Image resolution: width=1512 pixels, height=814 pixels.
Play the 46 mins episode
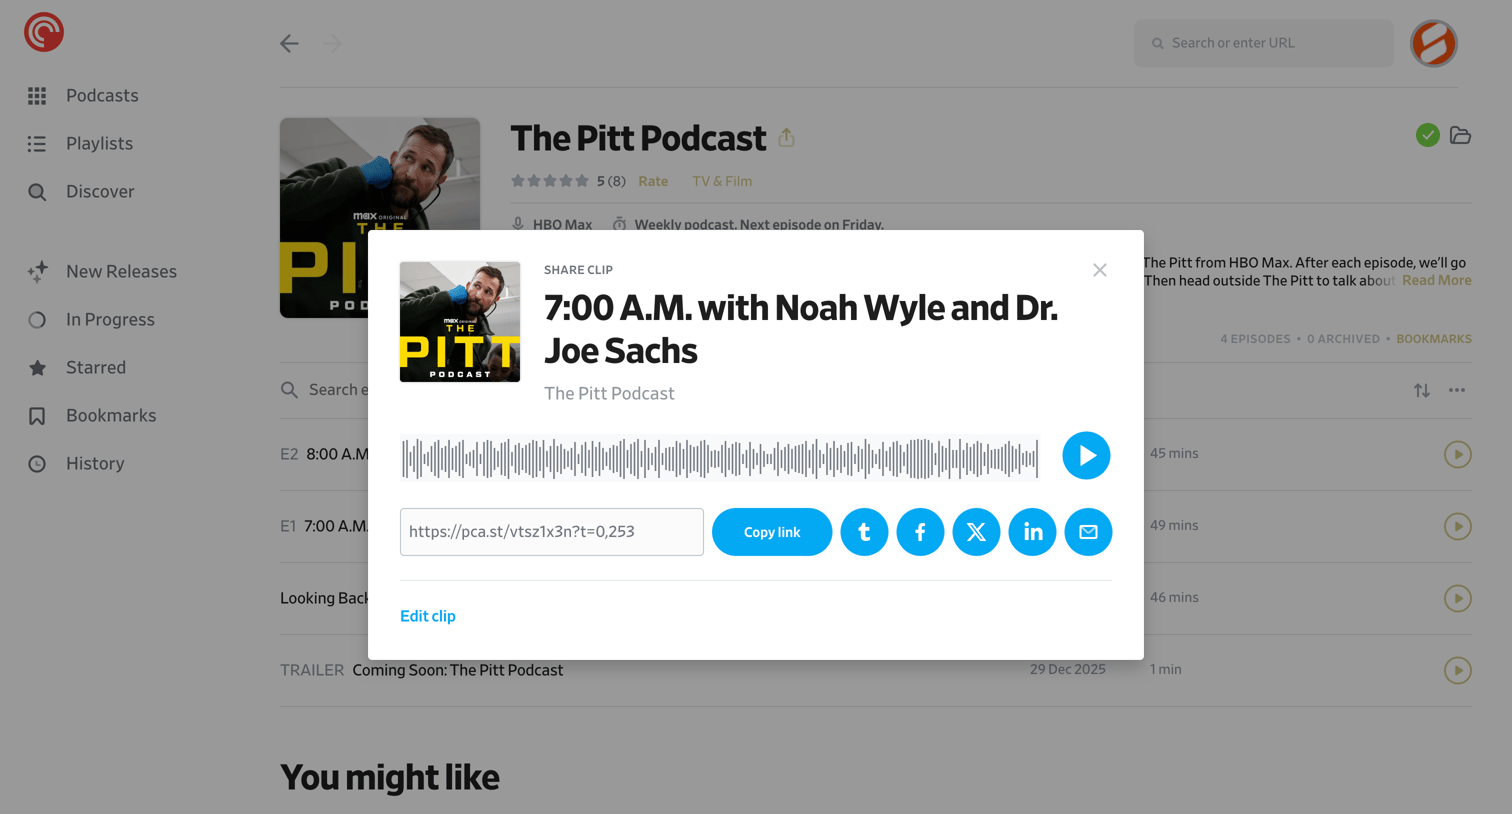(1458, 598)
